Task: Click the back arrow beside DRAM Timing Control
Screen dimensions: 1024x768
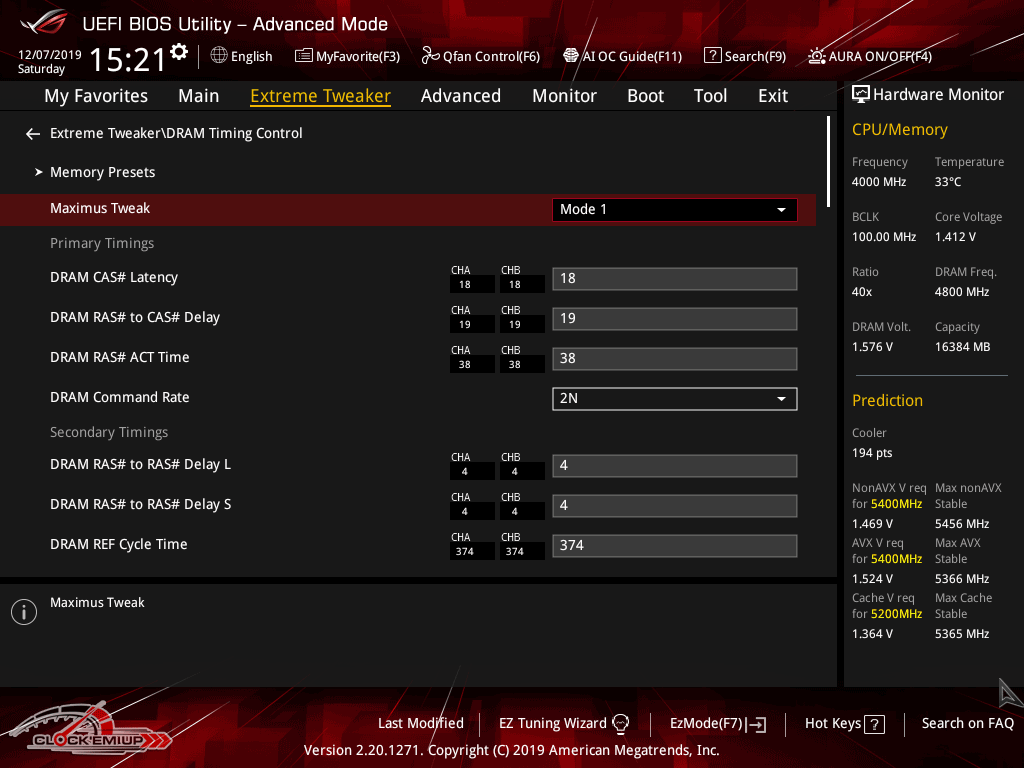Action: point(33,134)
